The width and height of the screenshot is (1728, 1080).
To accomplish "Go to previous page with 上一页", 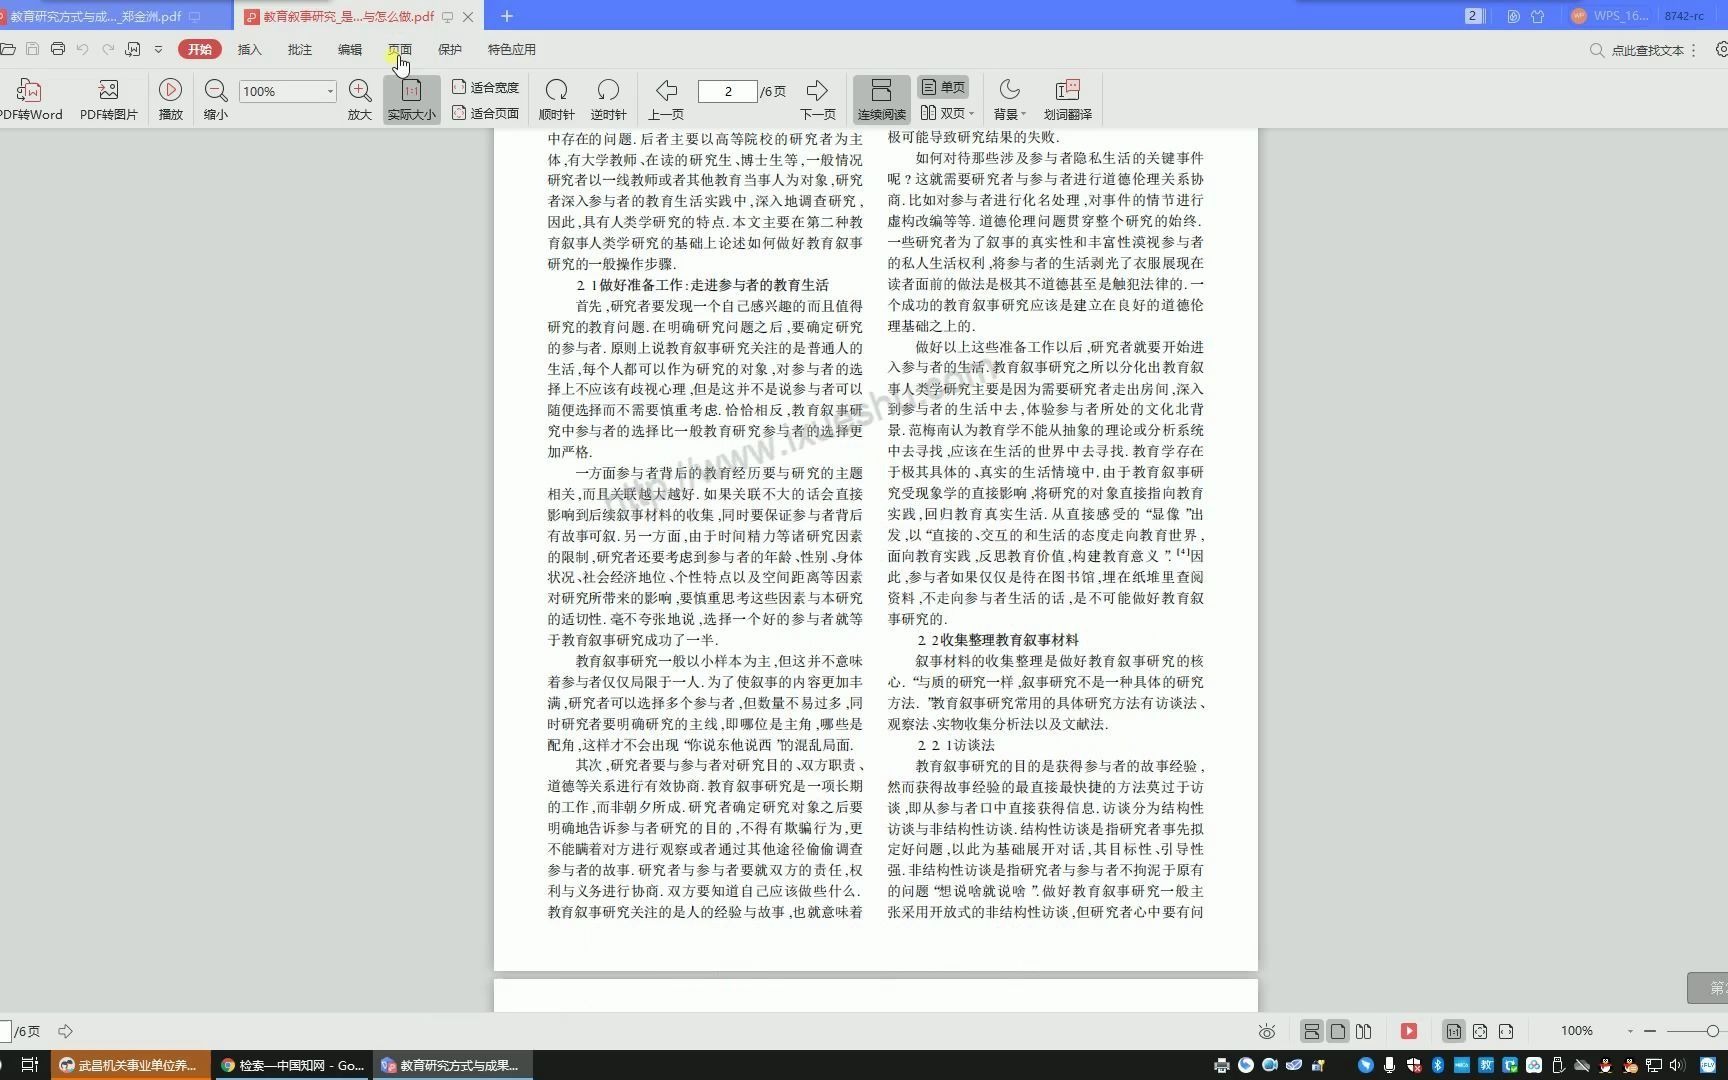I will click(x=666, y=100).
